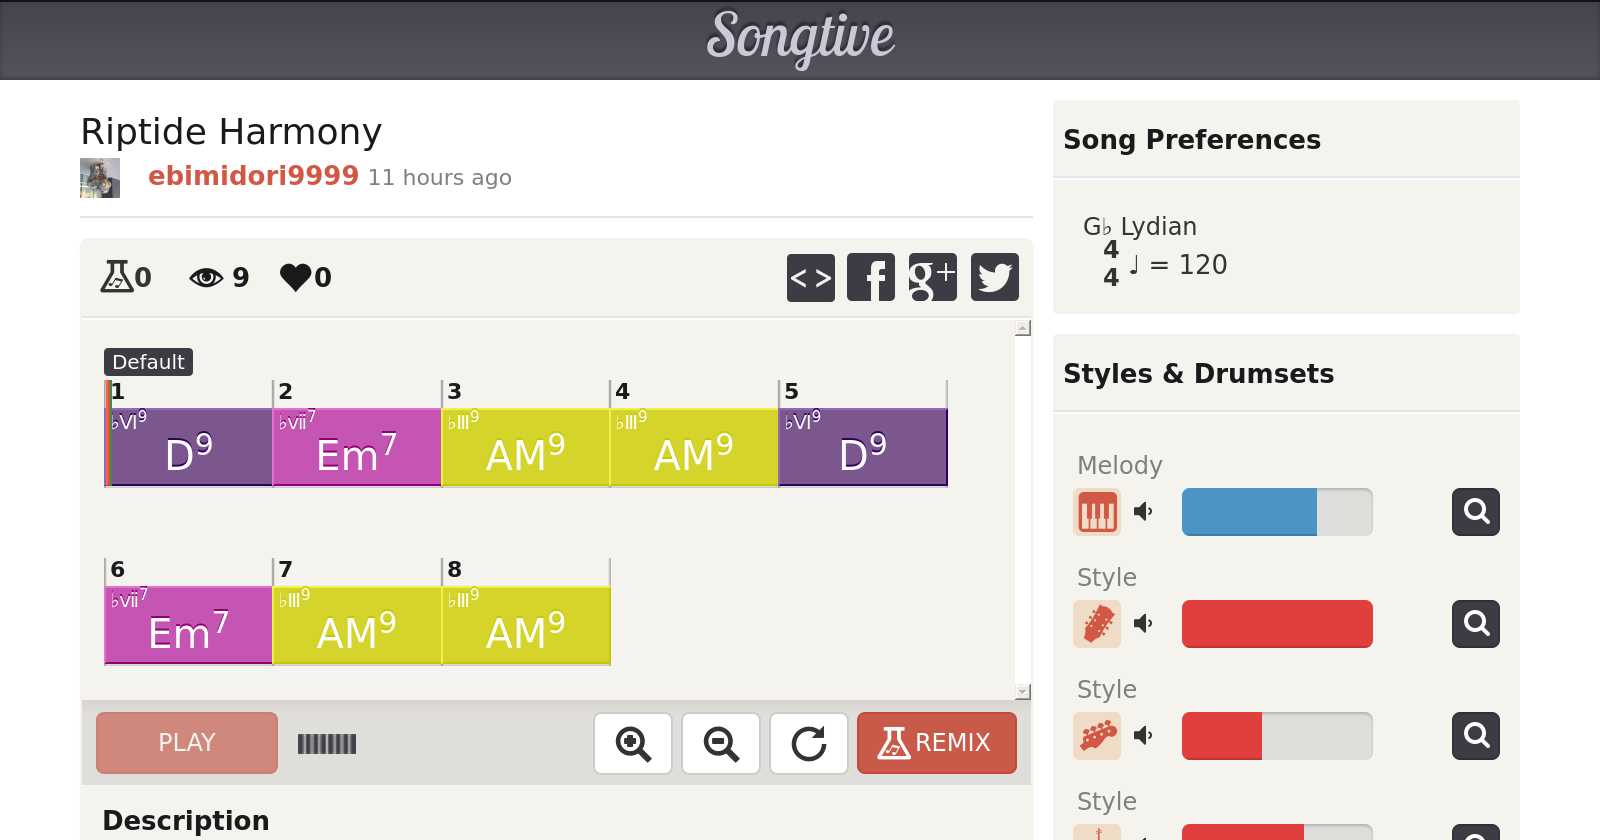Adjust the Melody volume slider
This screenshot has width=1600, height=840.
click(1276, 512)
